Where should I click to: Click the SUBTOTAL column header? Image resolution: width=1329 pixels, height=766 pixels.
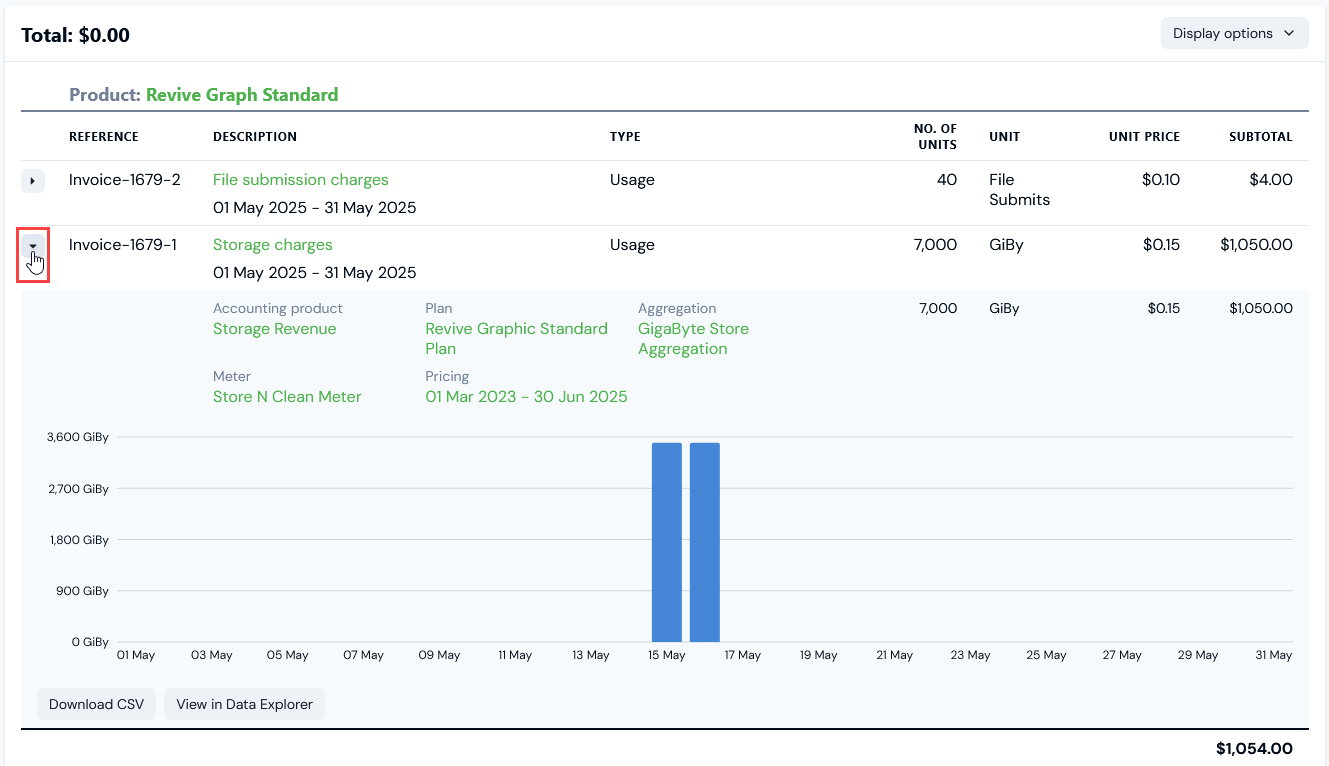pos(1261,137)
